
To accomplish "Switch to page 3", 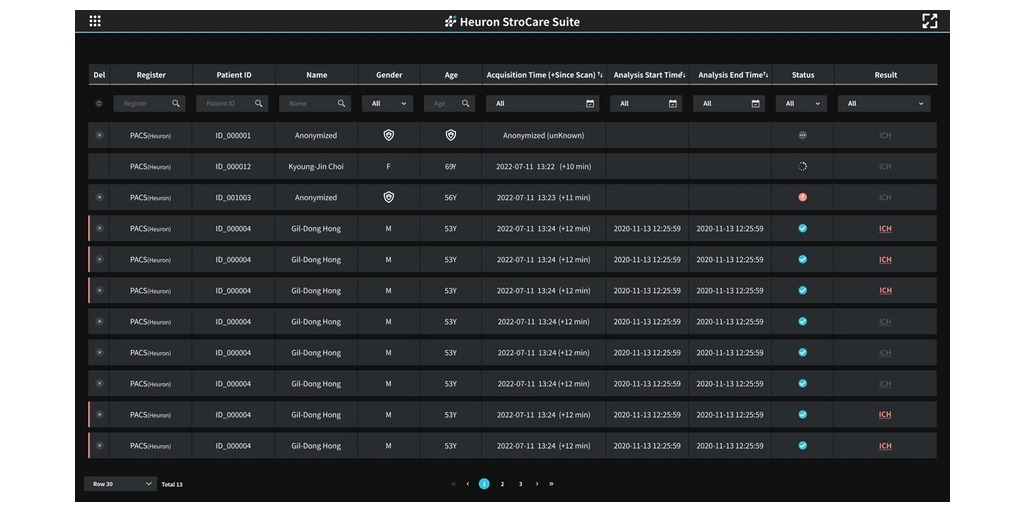I will 520,484.
